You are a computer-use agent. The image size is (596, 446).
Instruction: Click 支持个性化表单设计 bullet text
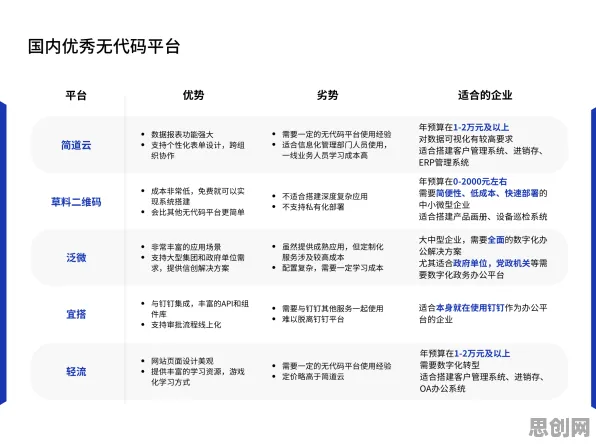coord(186,145)
